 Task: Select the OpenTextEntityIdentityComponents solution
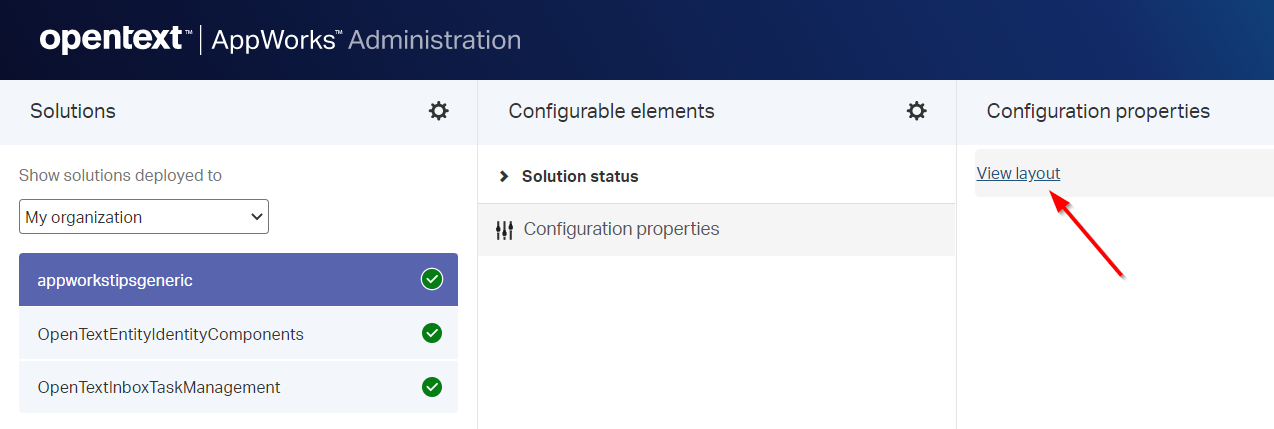tap(170, 334)
